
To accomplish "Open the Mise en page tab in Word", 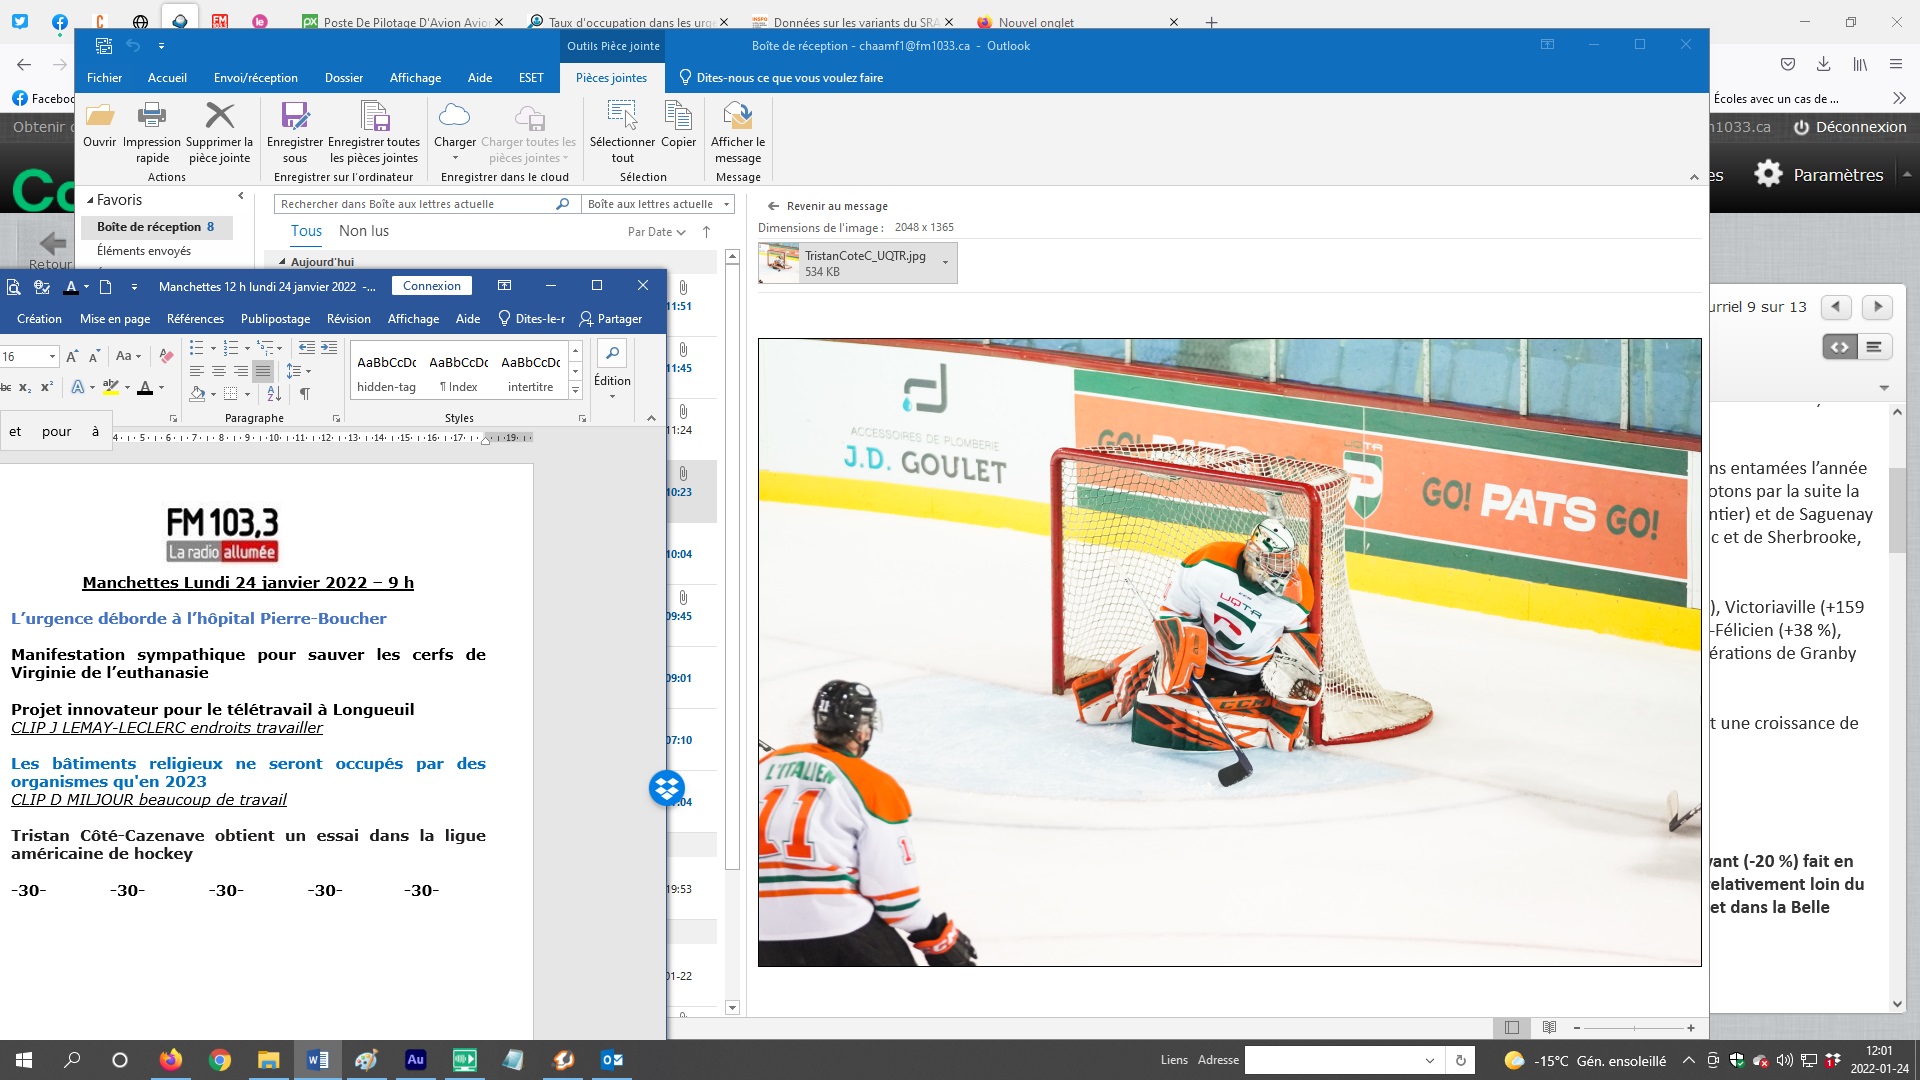I will click(115, 319).
